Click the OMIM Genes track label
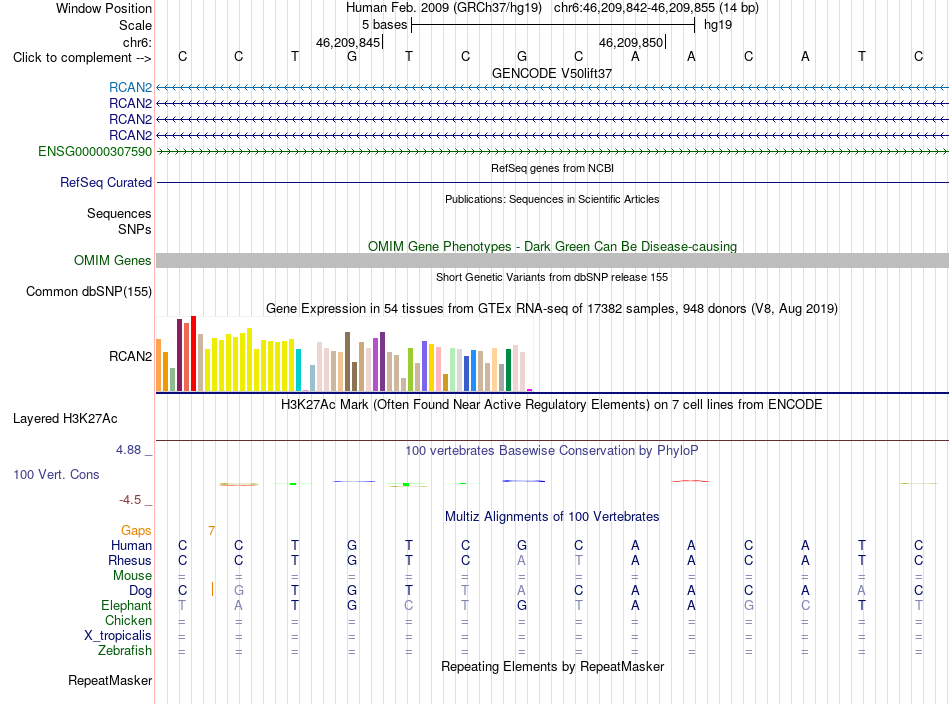 [x=113, y=261]
